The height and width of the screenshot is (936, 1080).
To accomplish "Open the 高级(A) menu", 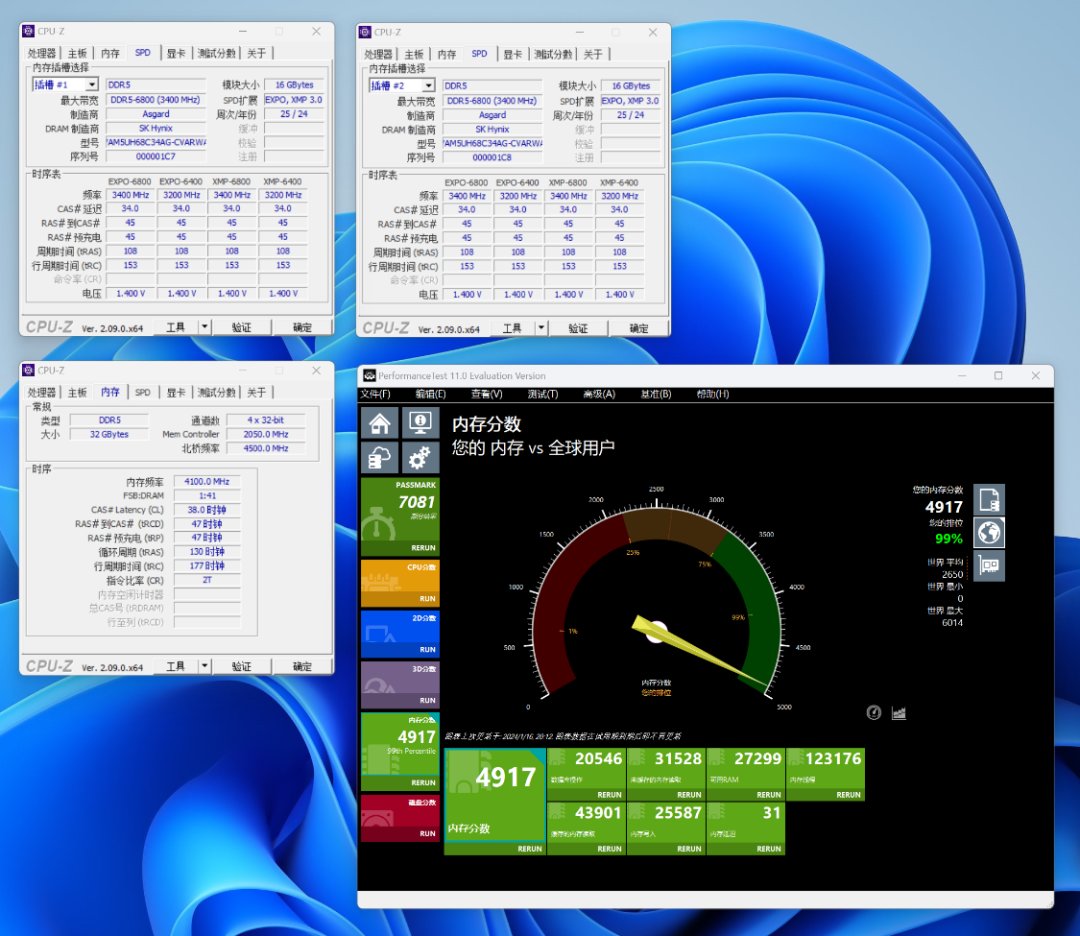I will coord(598,394).
